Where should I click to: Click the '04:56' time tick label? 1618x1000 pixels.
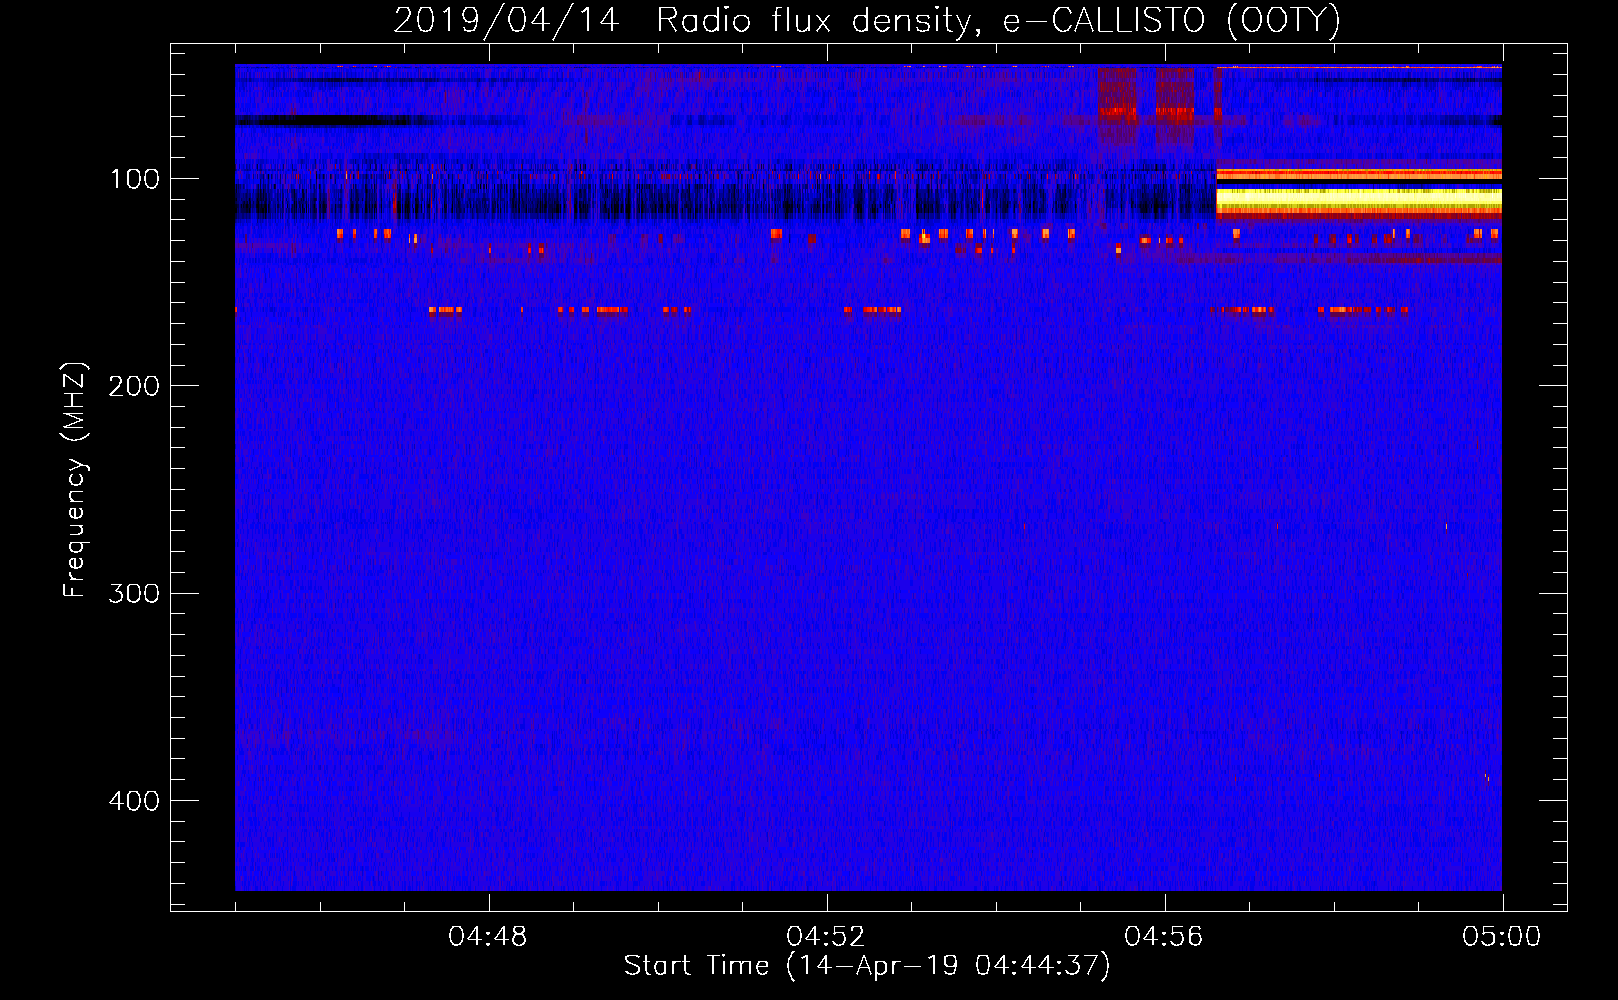(x=1164, y=937)
